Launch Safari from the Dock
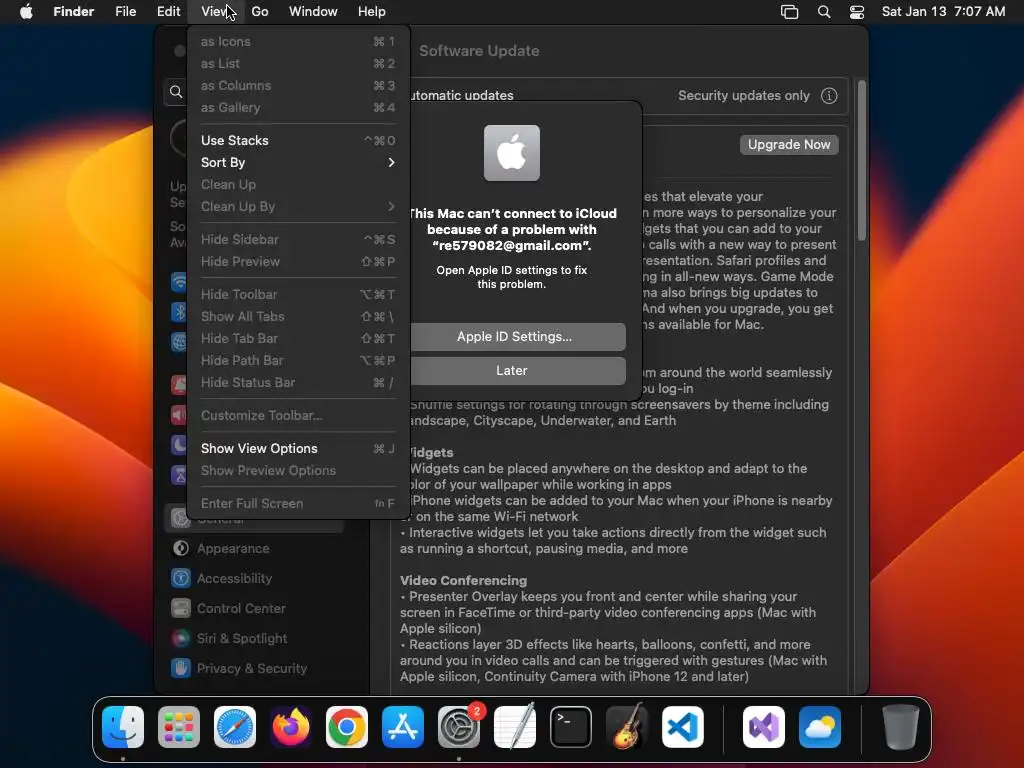 pyautogui.click(x=235, y=727)
